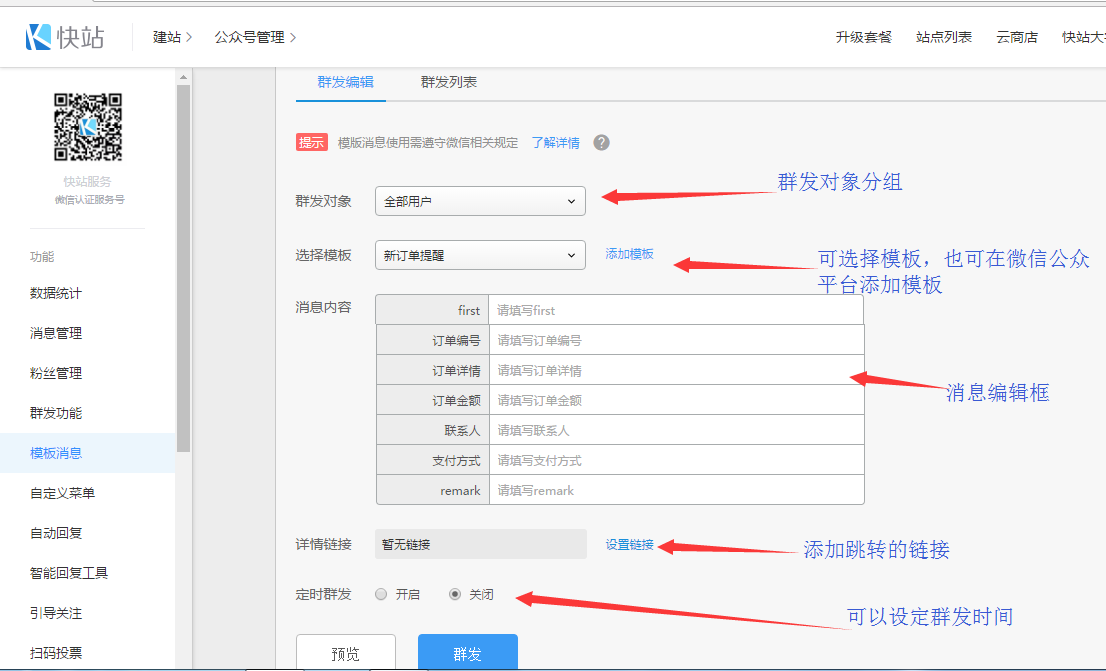
Task: Click the blue 群发 send button
Action: [467, 653]
